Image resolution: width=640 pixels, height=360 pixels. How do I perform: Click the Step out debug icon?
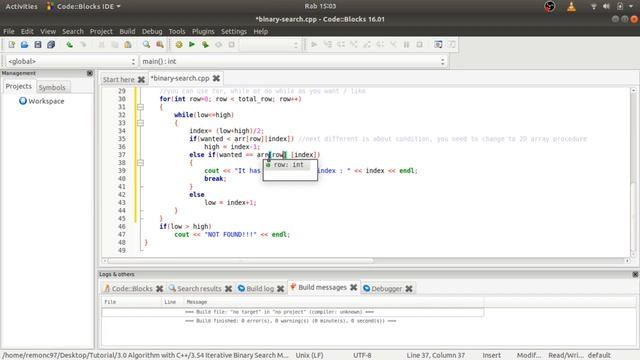367,44
